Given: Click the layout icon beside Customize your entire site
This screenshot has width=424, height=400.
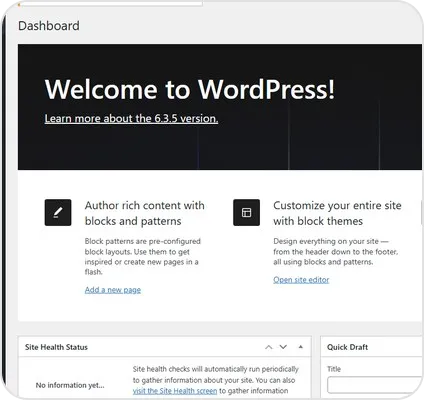Looking at the screenshot, I should 247,213.
